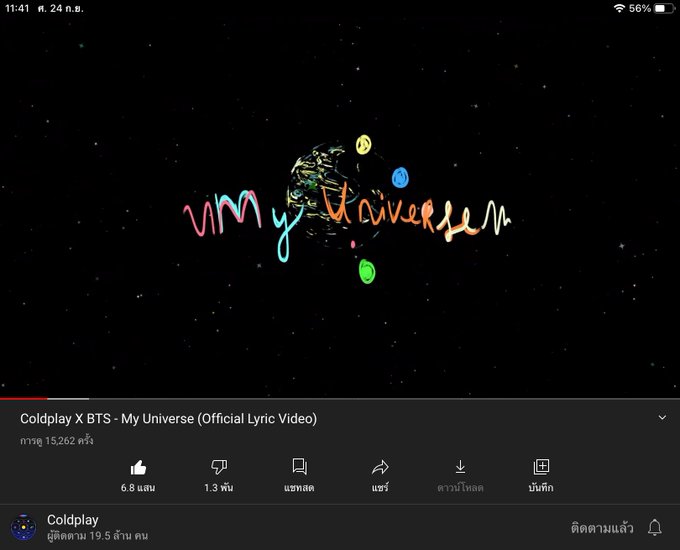Image resolution: width=680 pixels, height=550 pixels.
Task: Tap the 1.3 พัน dislikes count
Action: 219,488
